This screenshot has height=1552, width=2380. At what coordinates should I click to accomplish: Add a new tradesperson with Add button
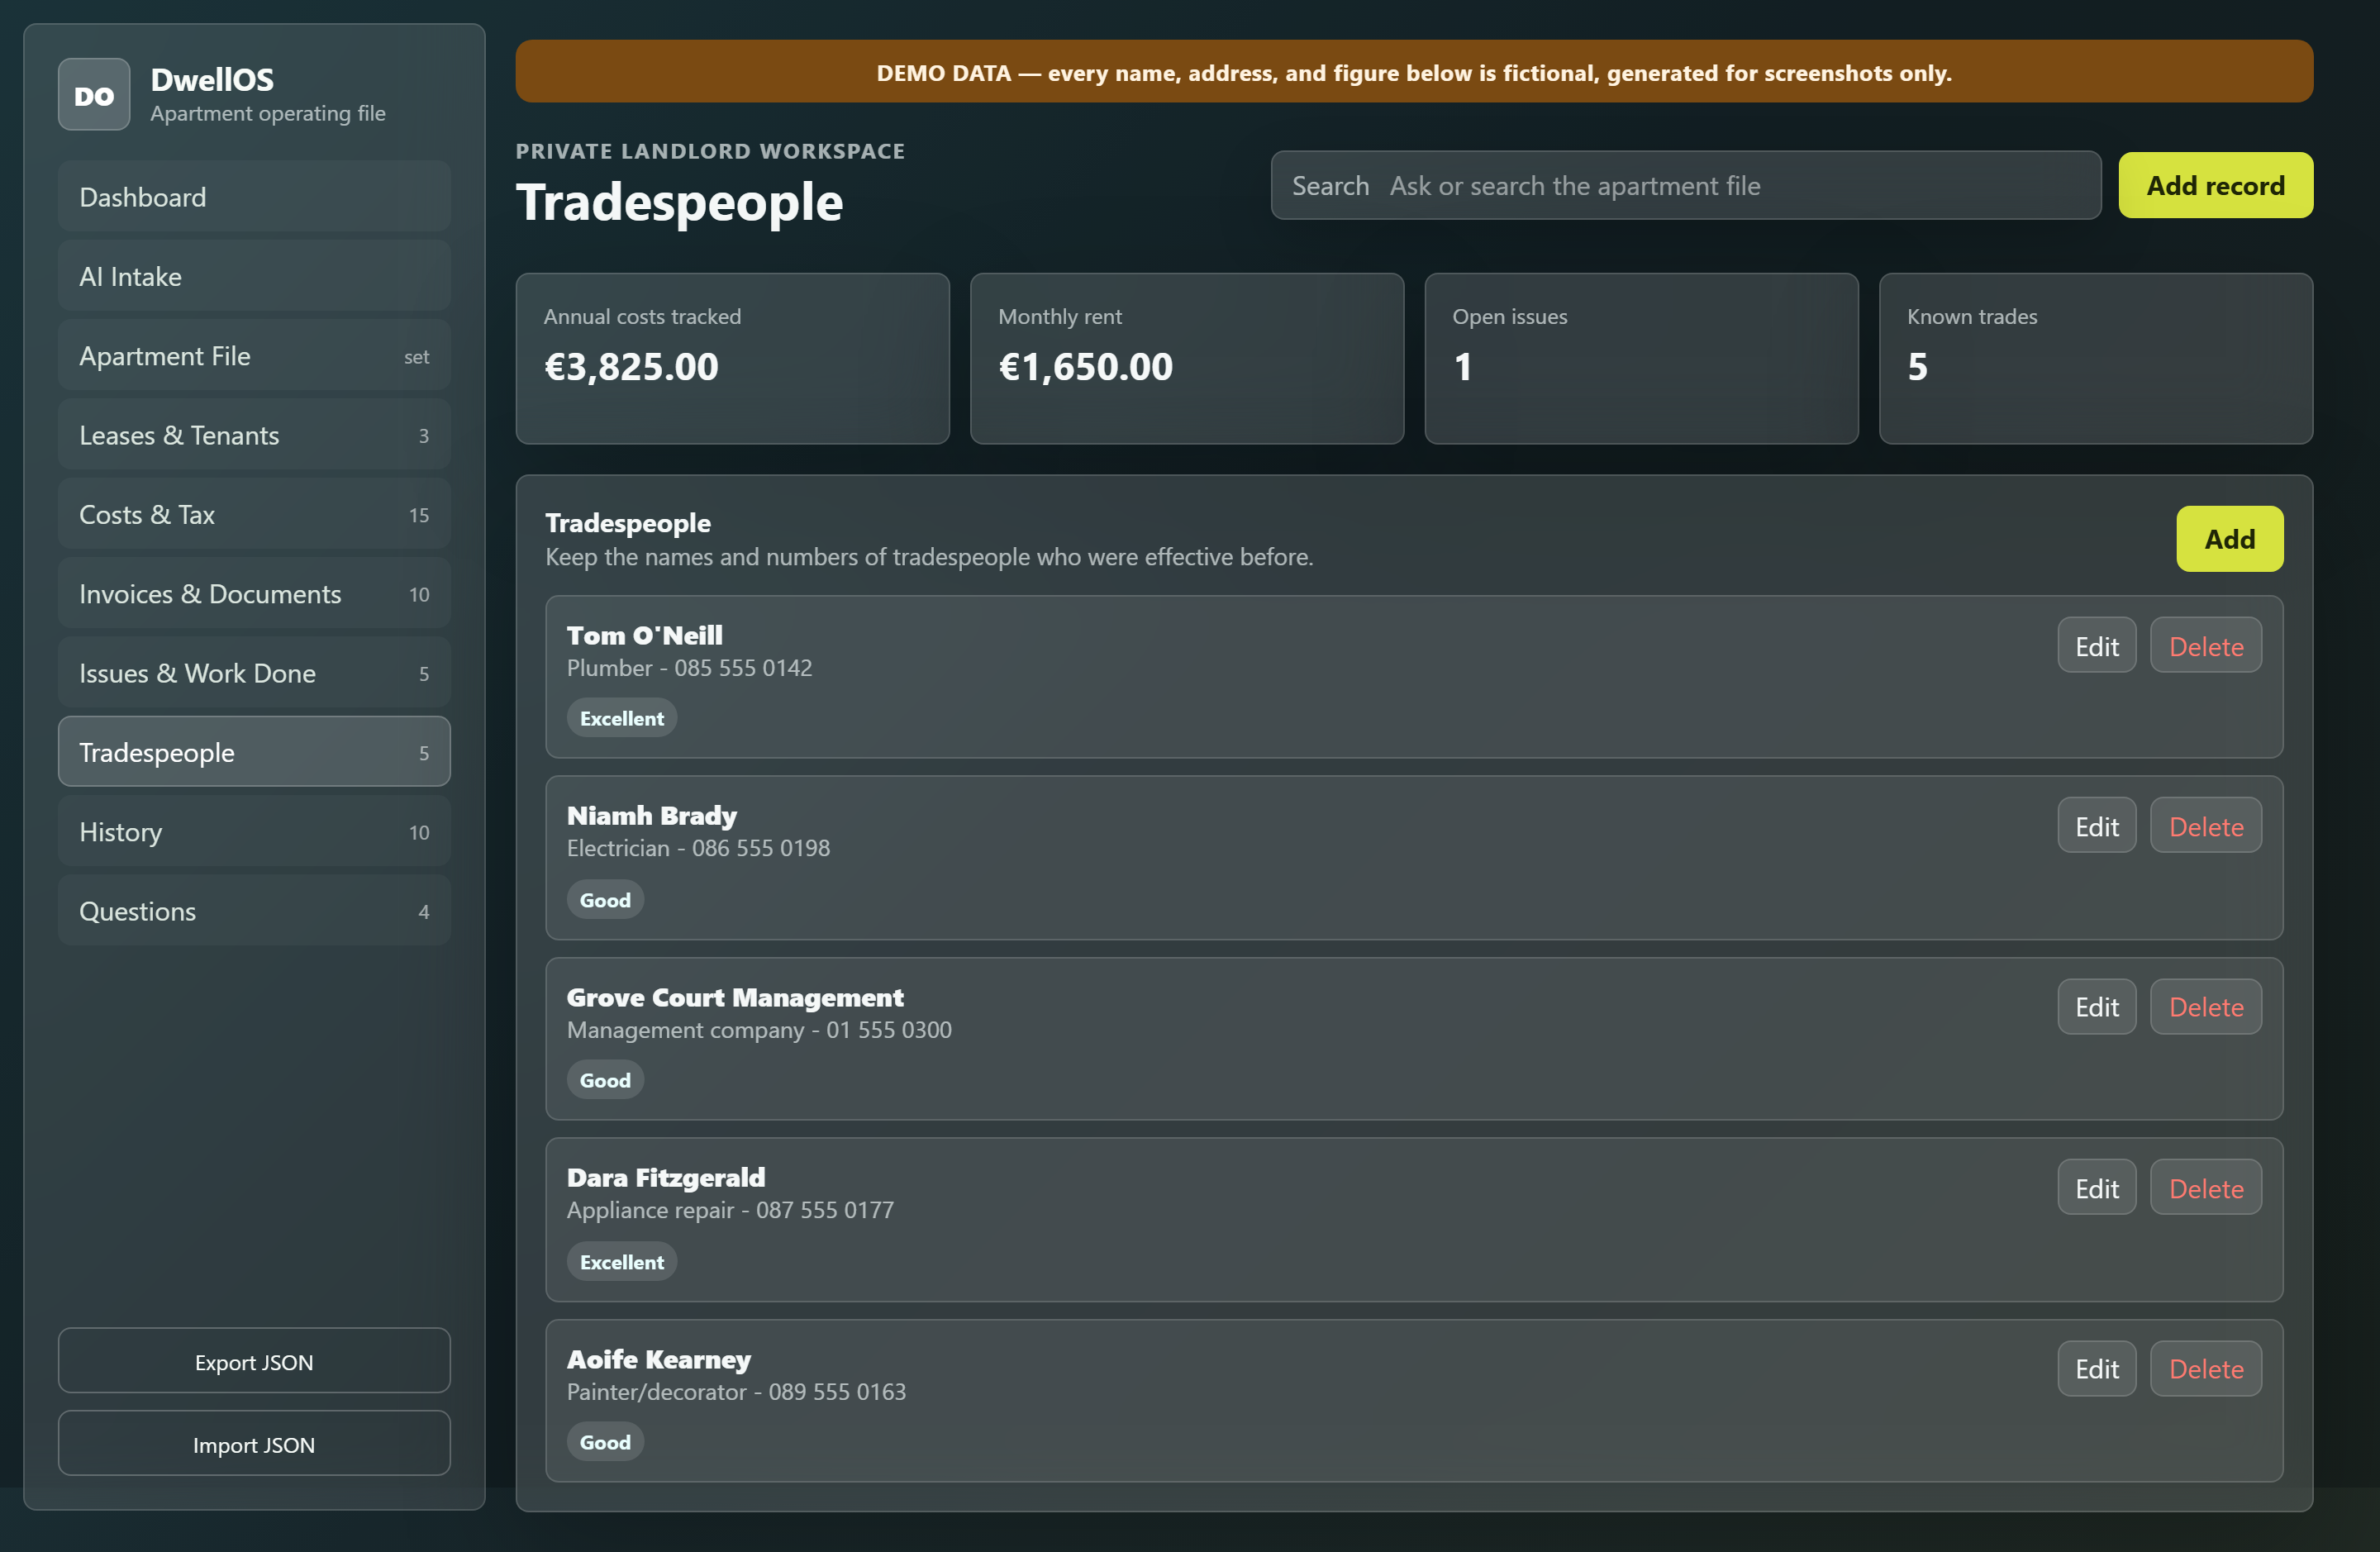coord(2229,539)
